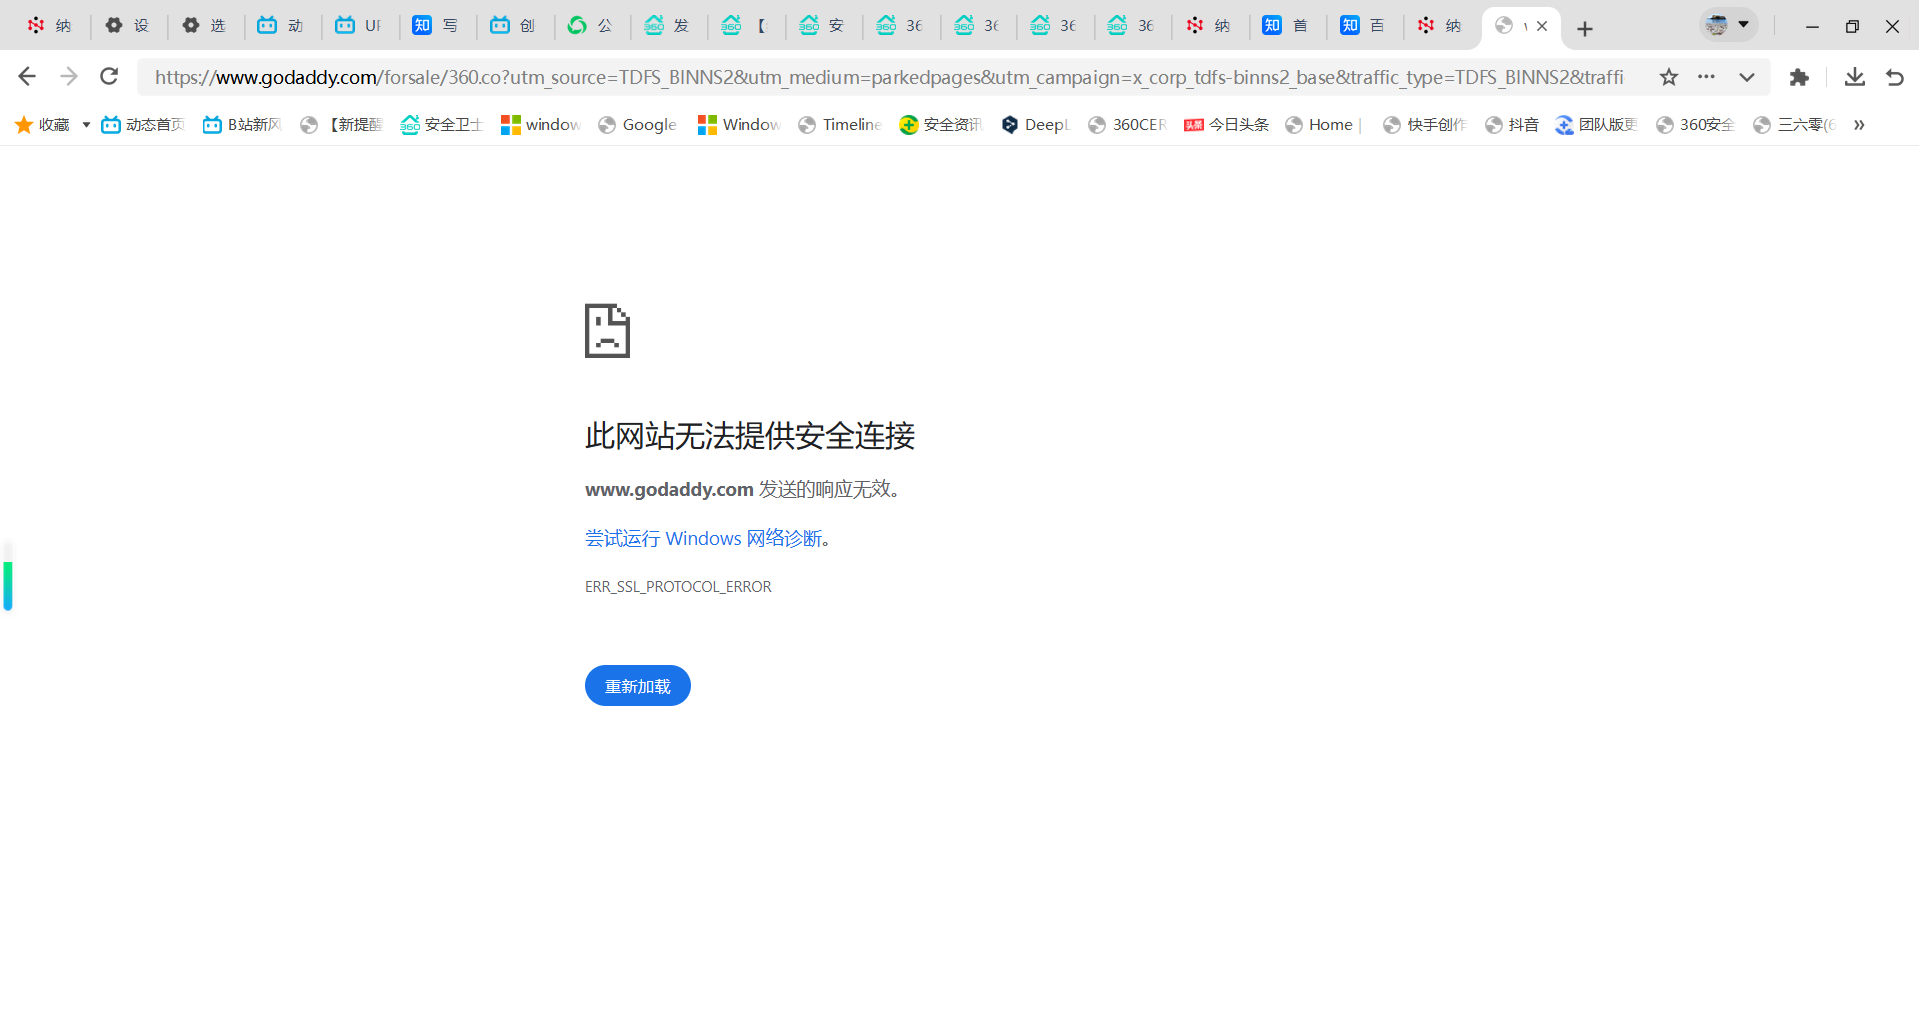
Task: Switch to the Bilibili tab labeled UF
Action: [x=359, y=26]
